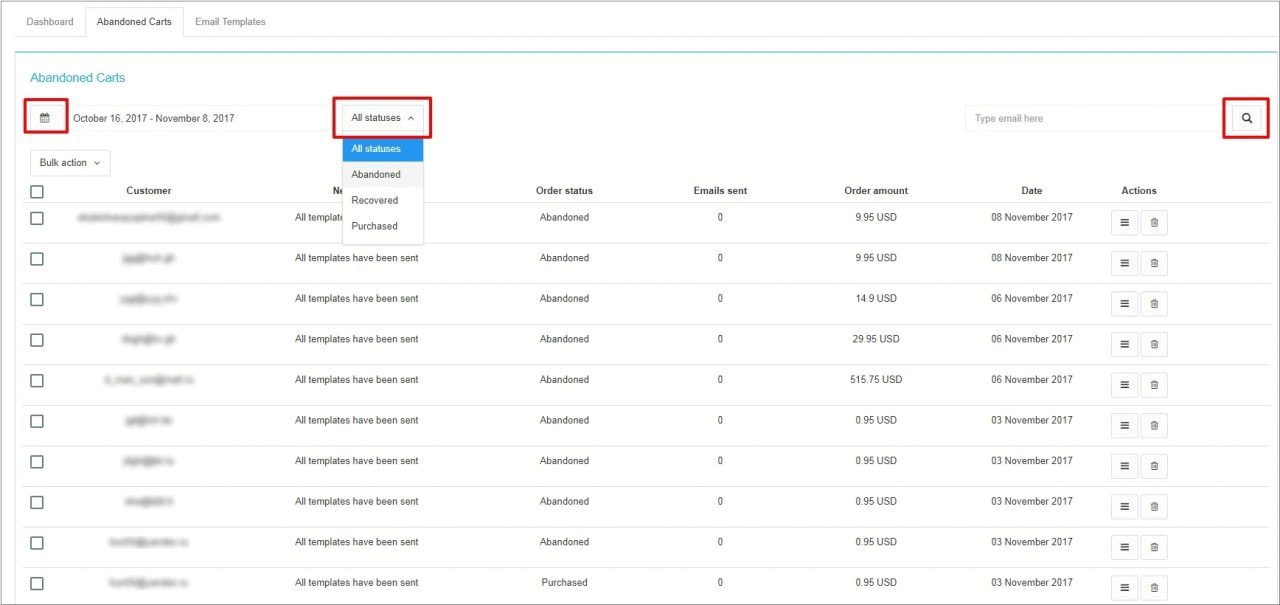The width and height of the screenshot is (1280, 605).
Task: Click the Emails sent column header
Action: (720, 191)
